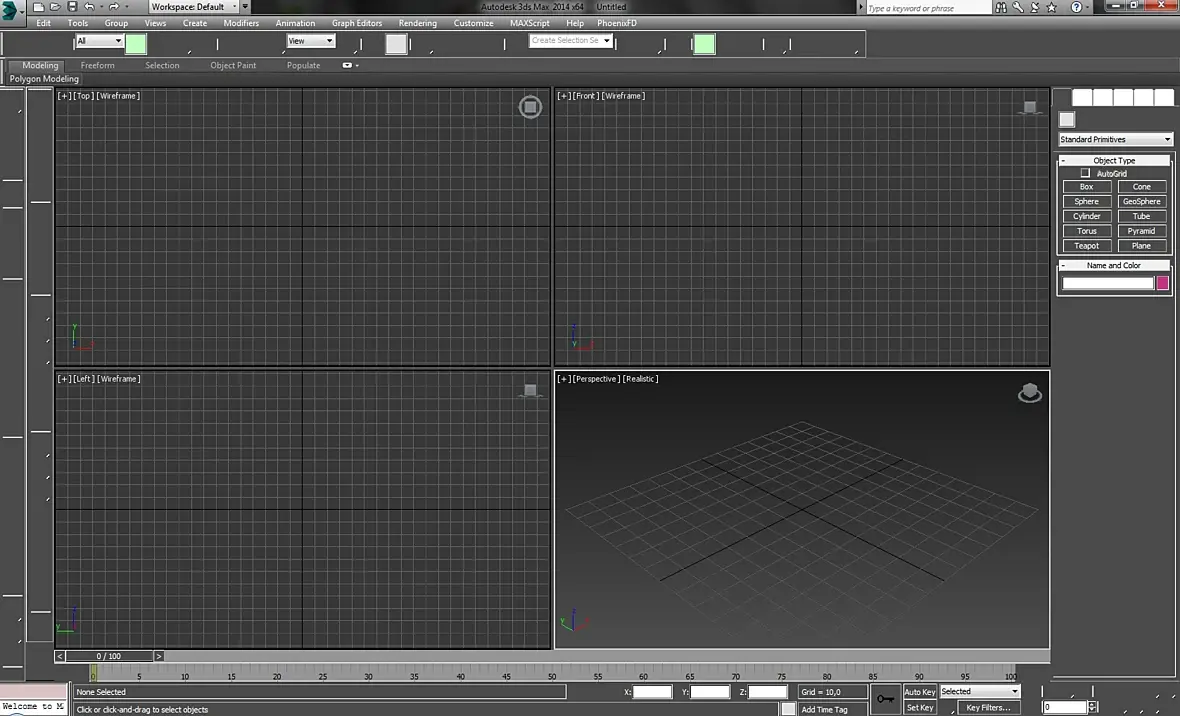Open the PhoenixFD menu
Viewport: 1180px width, 716px height.
click(x=617, y=23)
